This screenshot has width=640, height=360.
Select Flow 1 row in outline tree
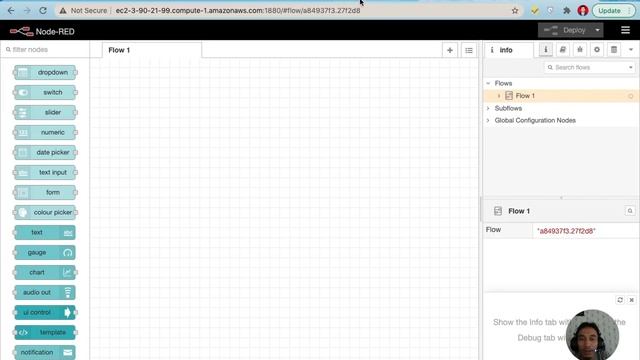pos(561,96)
